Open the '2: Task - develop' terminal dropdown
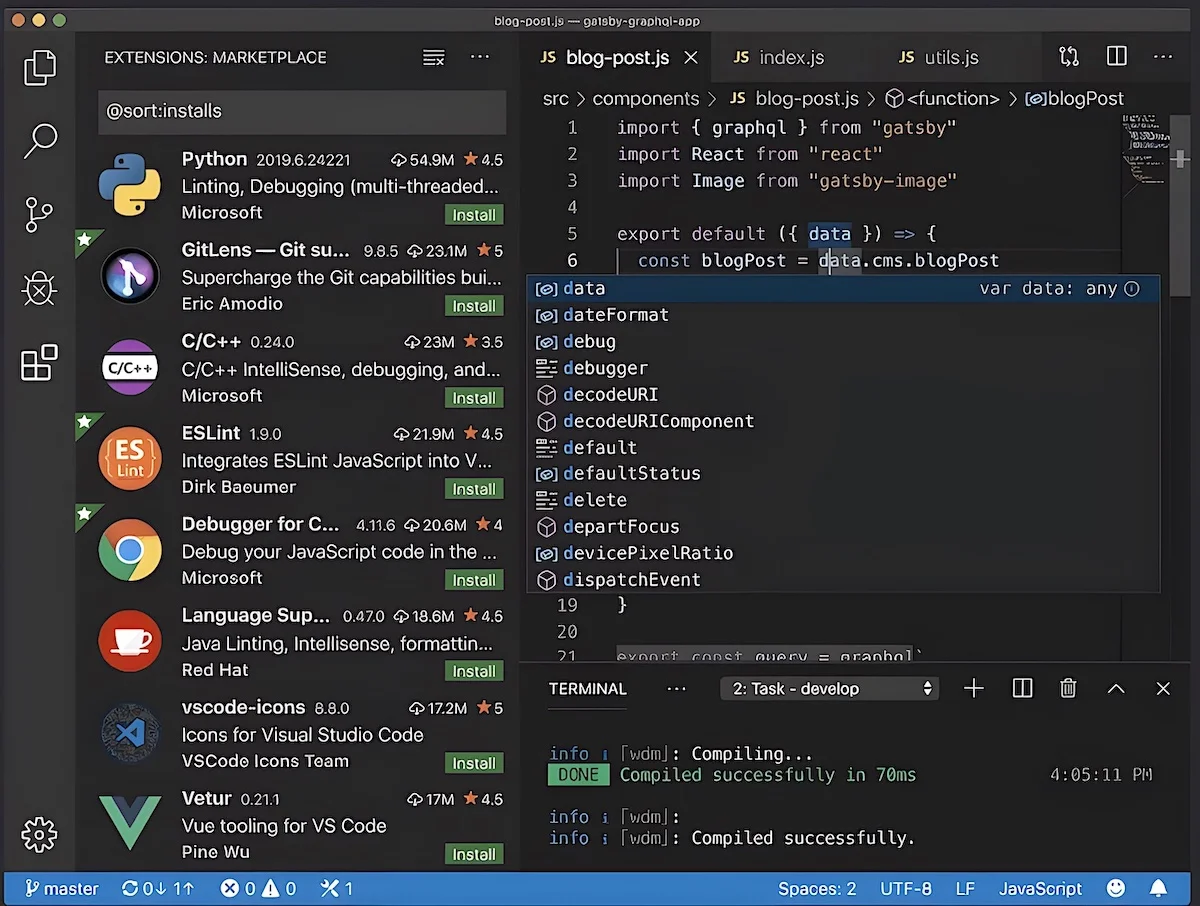The image size is (1200, 906). point(829,688)
